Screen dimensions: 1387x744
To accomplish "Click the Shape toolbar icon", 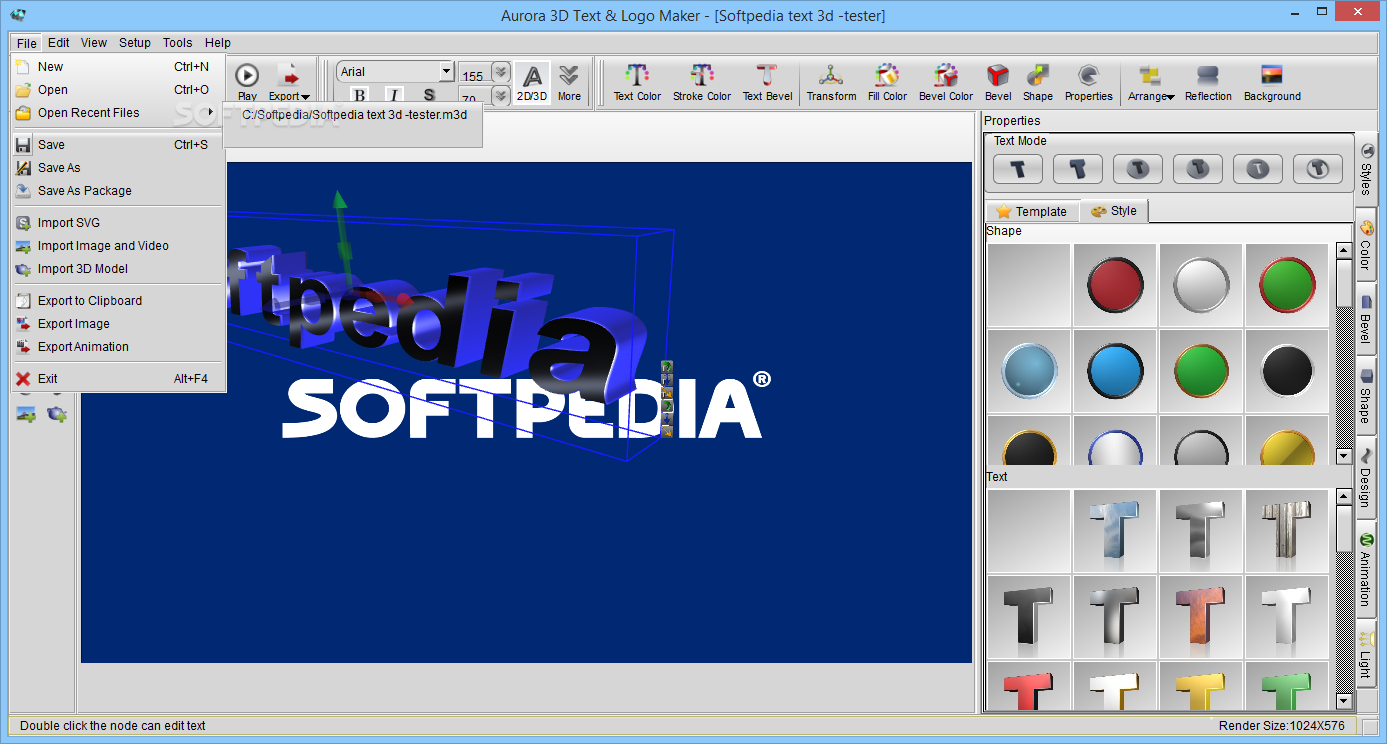I will click(1037, 82).
